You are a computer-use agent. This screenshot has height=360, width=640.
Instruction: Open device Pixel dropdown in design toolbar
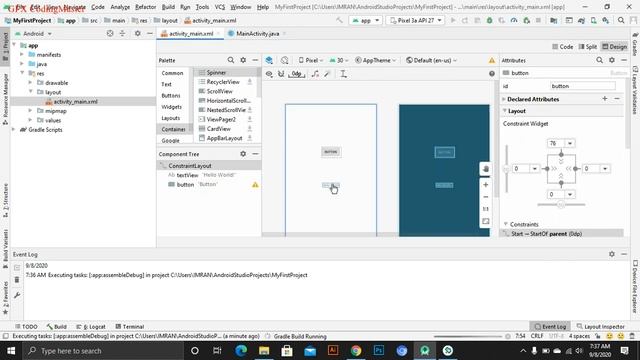(x=311, y=60)
